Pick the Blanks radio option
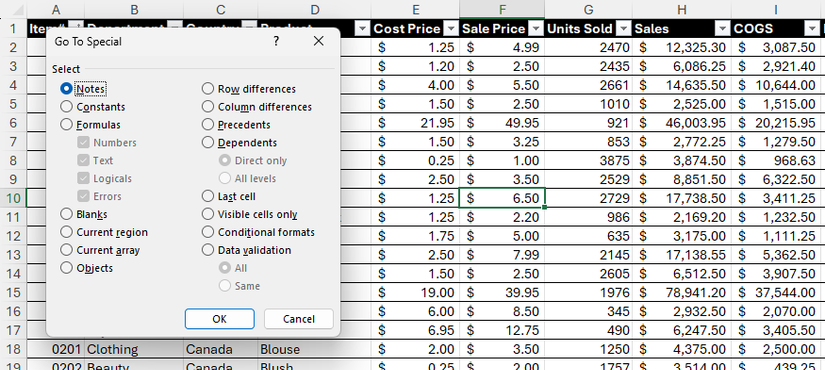Image resolution: width=825 pixels, height=370 pixels. point(66,214)
